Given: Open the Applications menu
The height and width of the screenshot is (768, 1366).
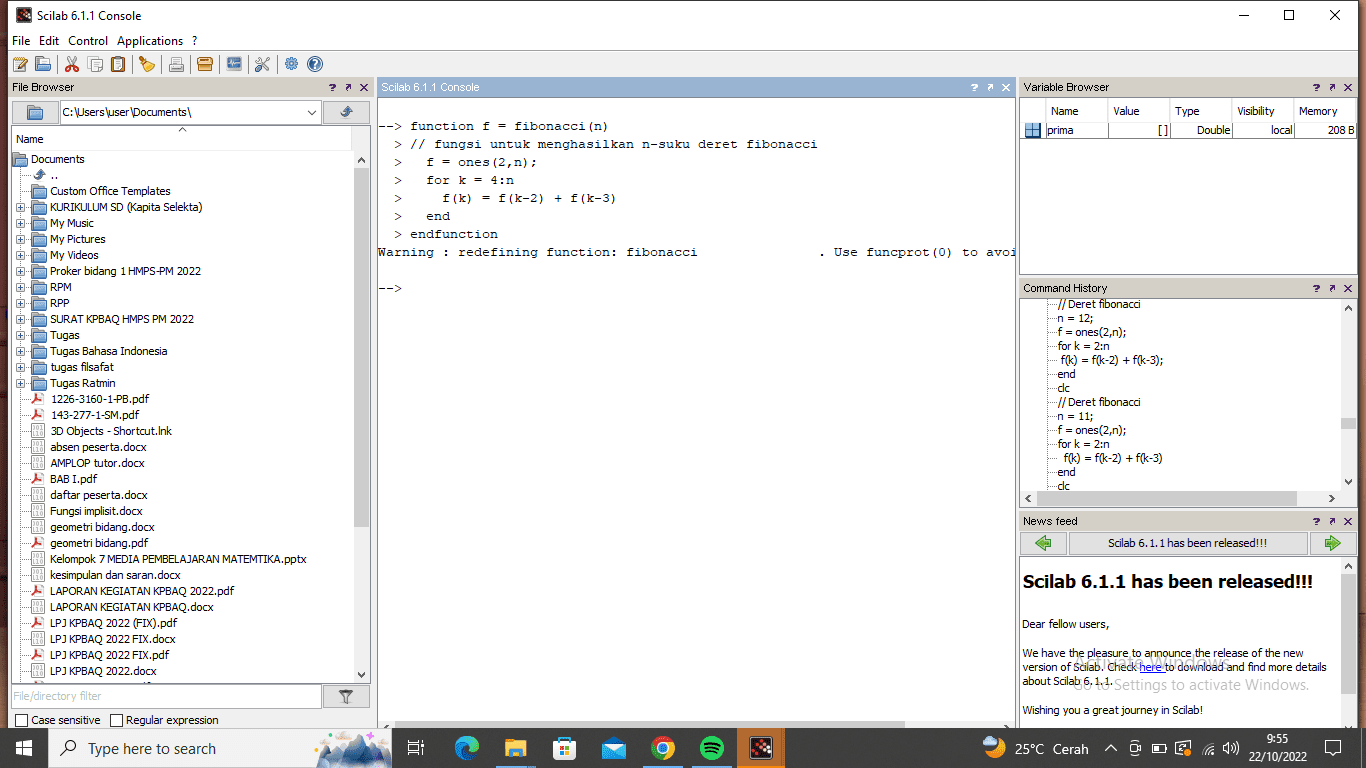Looking at the screenshot, I should (150, 41).
